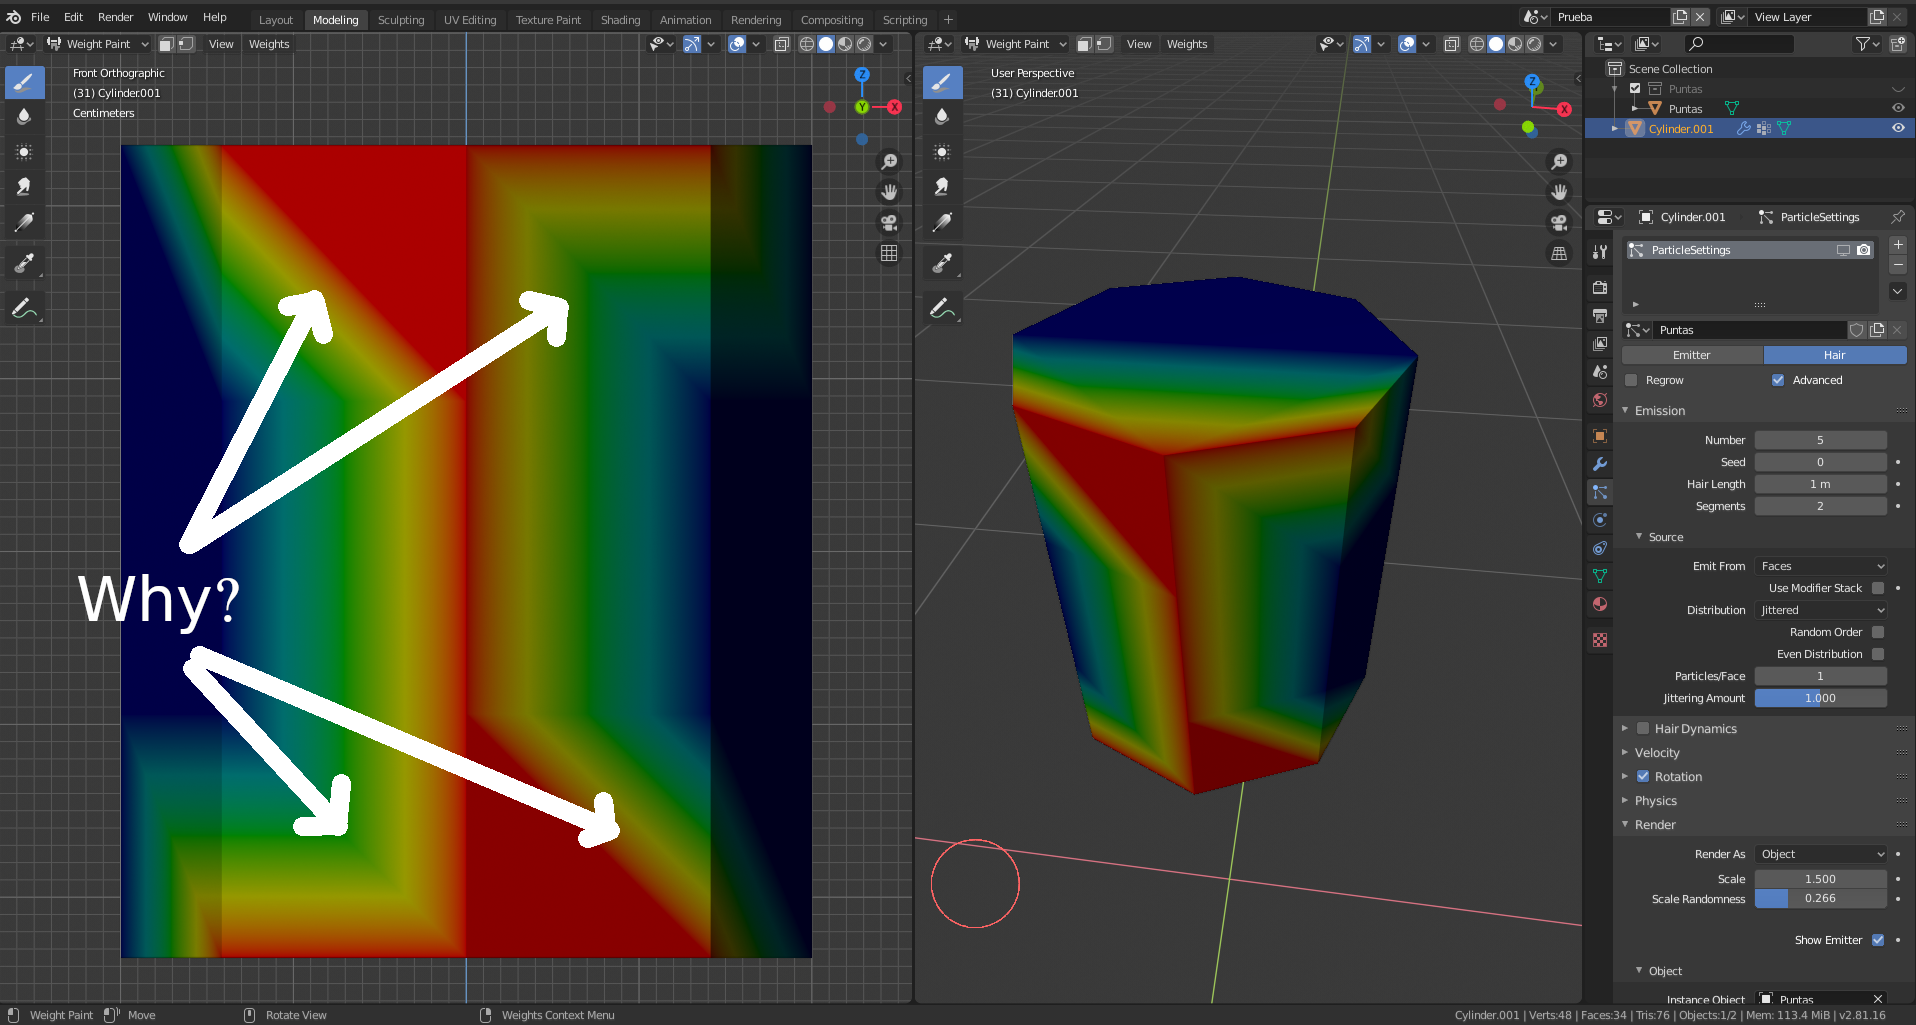Collapse the Source subpanel
The height and width of the screenshot is (1025, 1916).
click(x=1666, y=537)
